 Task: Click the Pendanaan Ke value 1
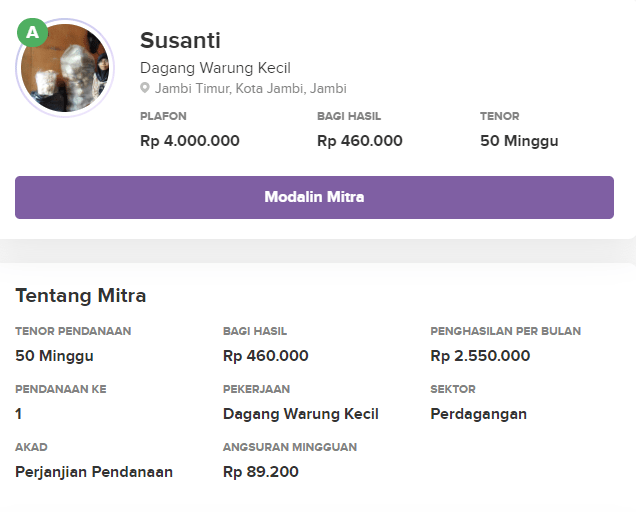[19, 414]
